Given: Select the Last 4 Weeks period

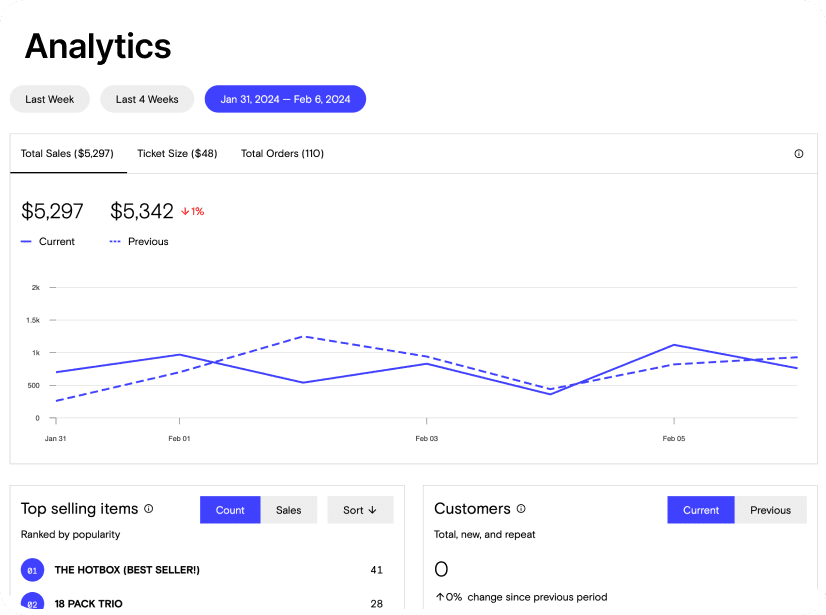Looking at the screenshot, I should [x=146, y=99].
